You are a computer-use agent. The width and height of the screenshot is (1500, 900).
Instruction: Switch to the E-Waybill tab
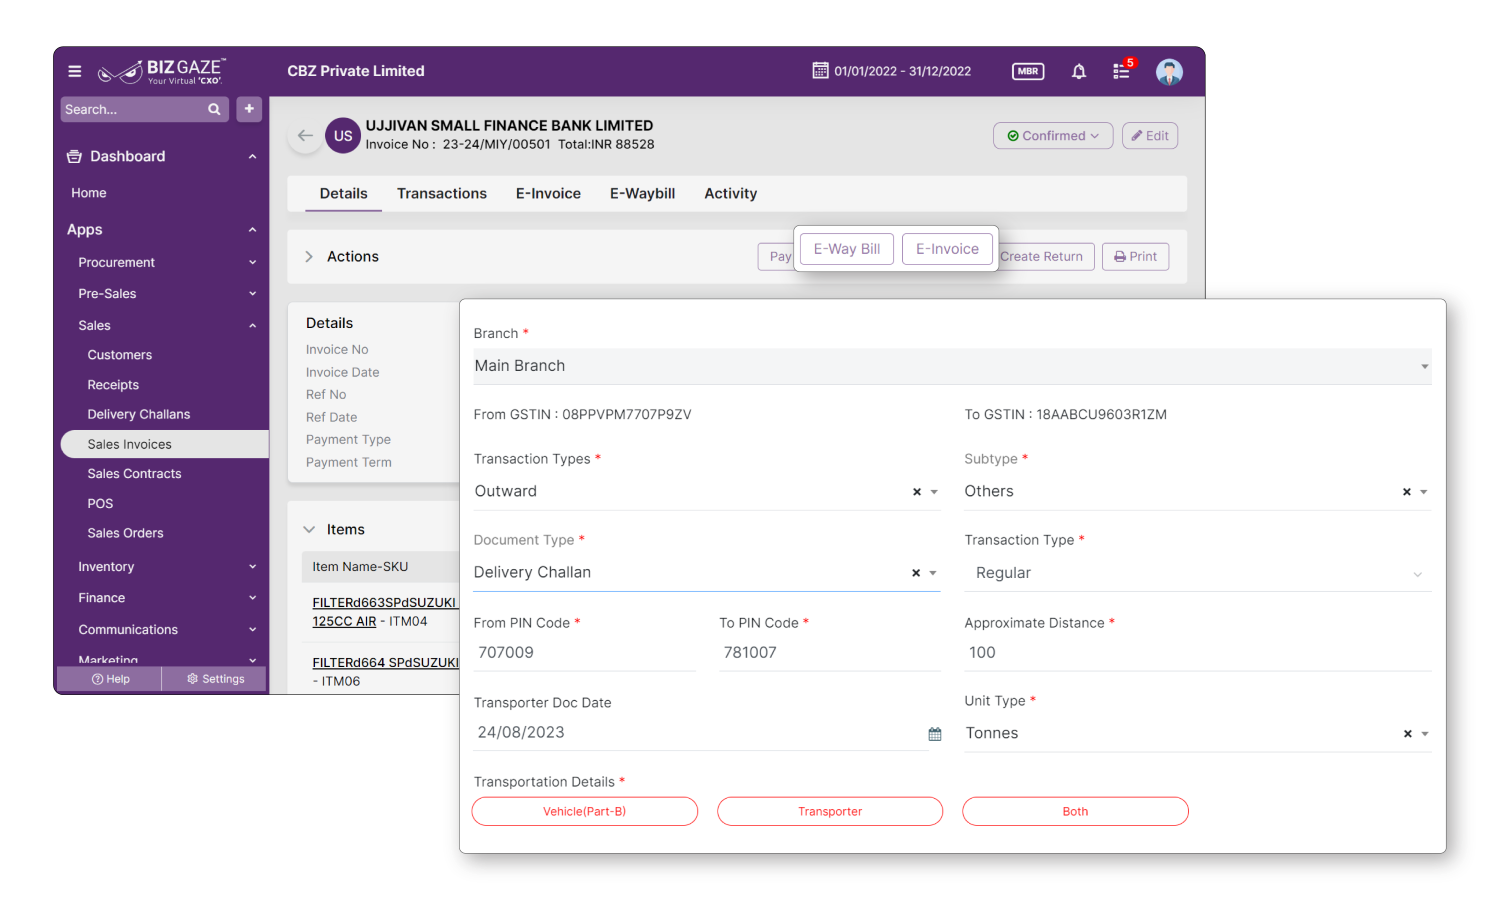(x=642, y=194)
